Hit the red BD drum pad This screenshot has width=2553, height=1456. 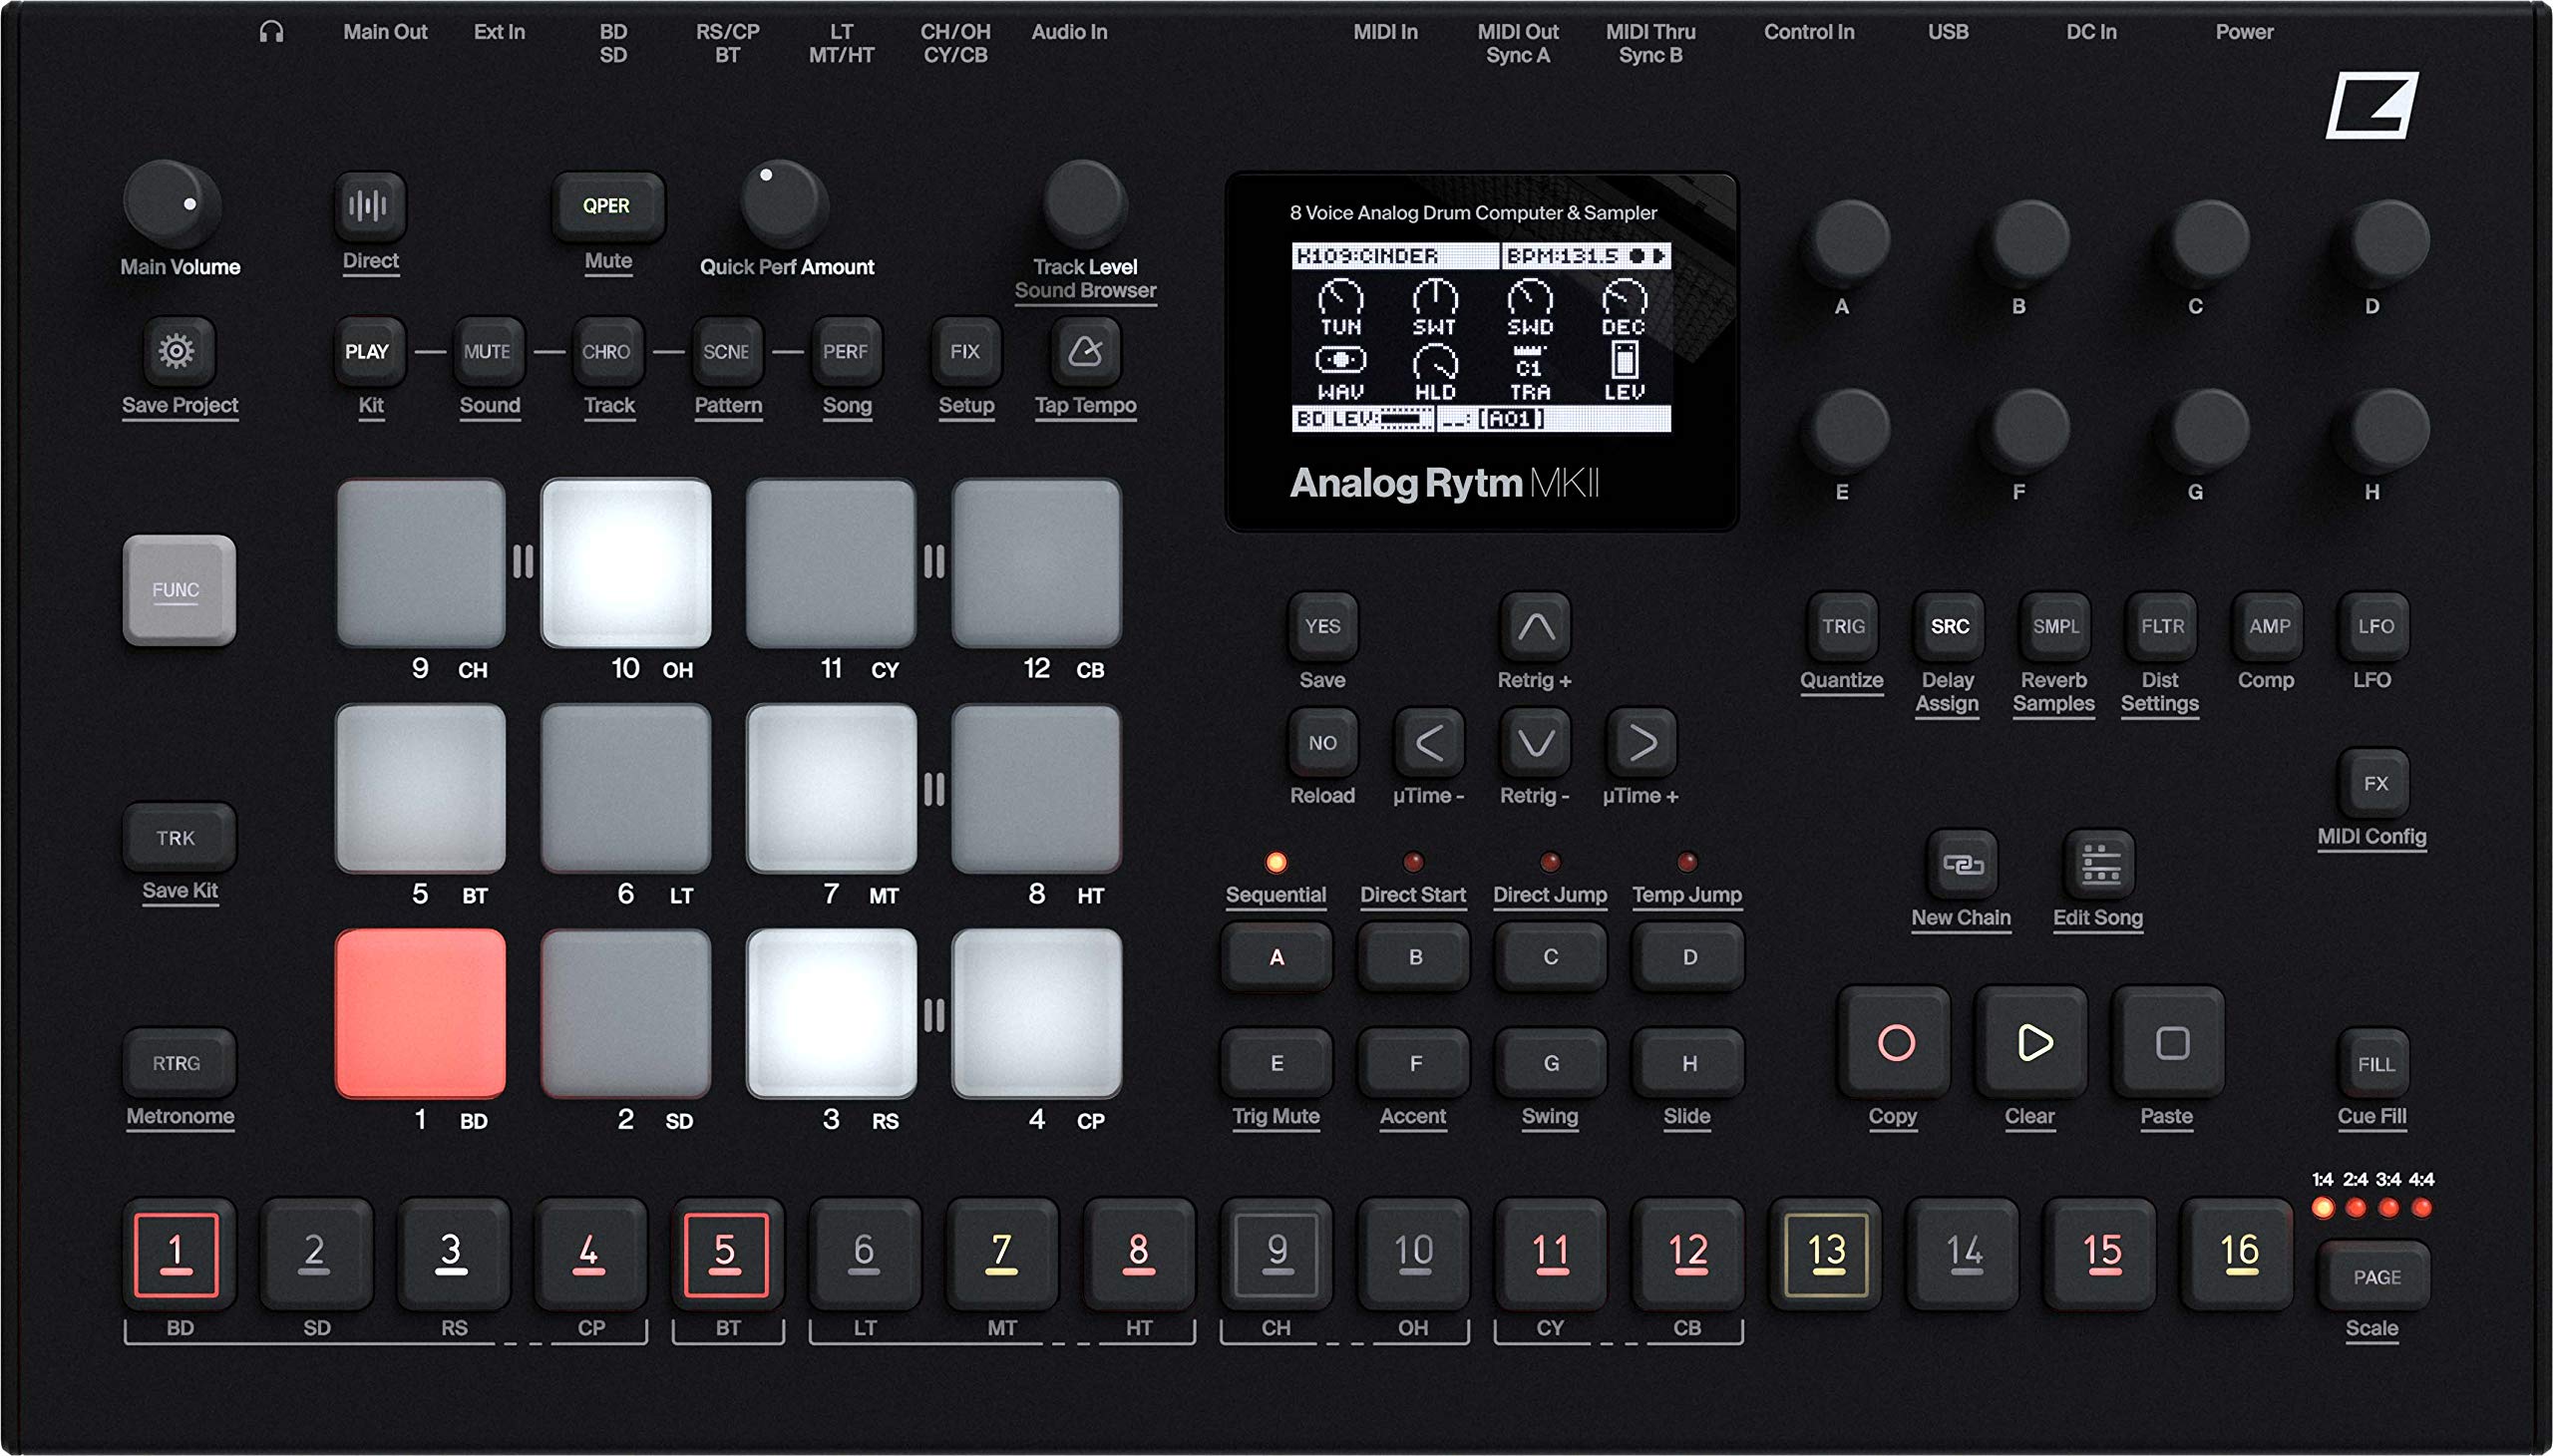(421, 1015)
